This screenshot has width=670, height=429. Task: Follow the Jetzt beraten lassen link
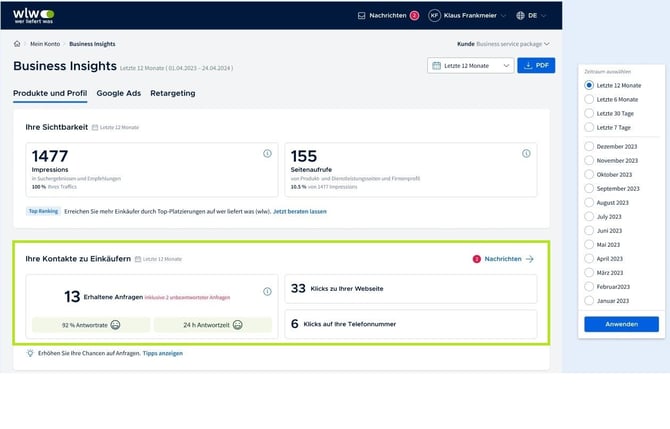pos(300,212)
